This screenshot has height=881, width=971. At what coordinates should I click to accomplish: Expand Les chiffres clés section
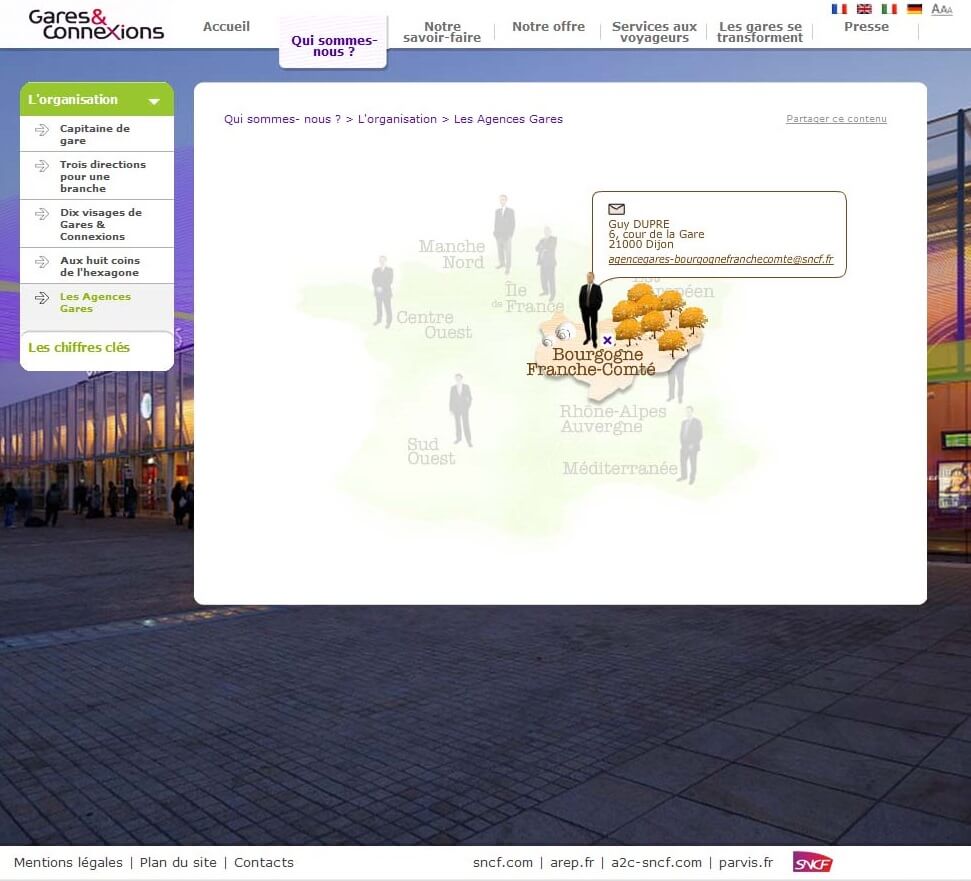coord(79,347)
